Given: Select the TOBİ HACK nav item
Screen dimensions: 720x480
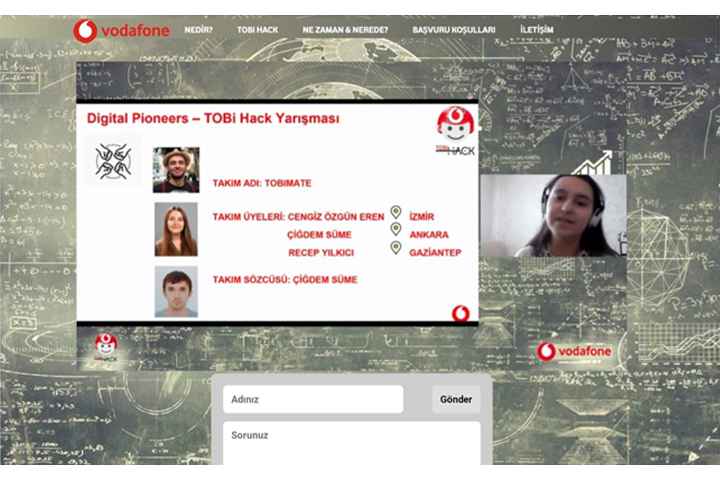Looking at the screenshot, I should (x=257, y=30).
